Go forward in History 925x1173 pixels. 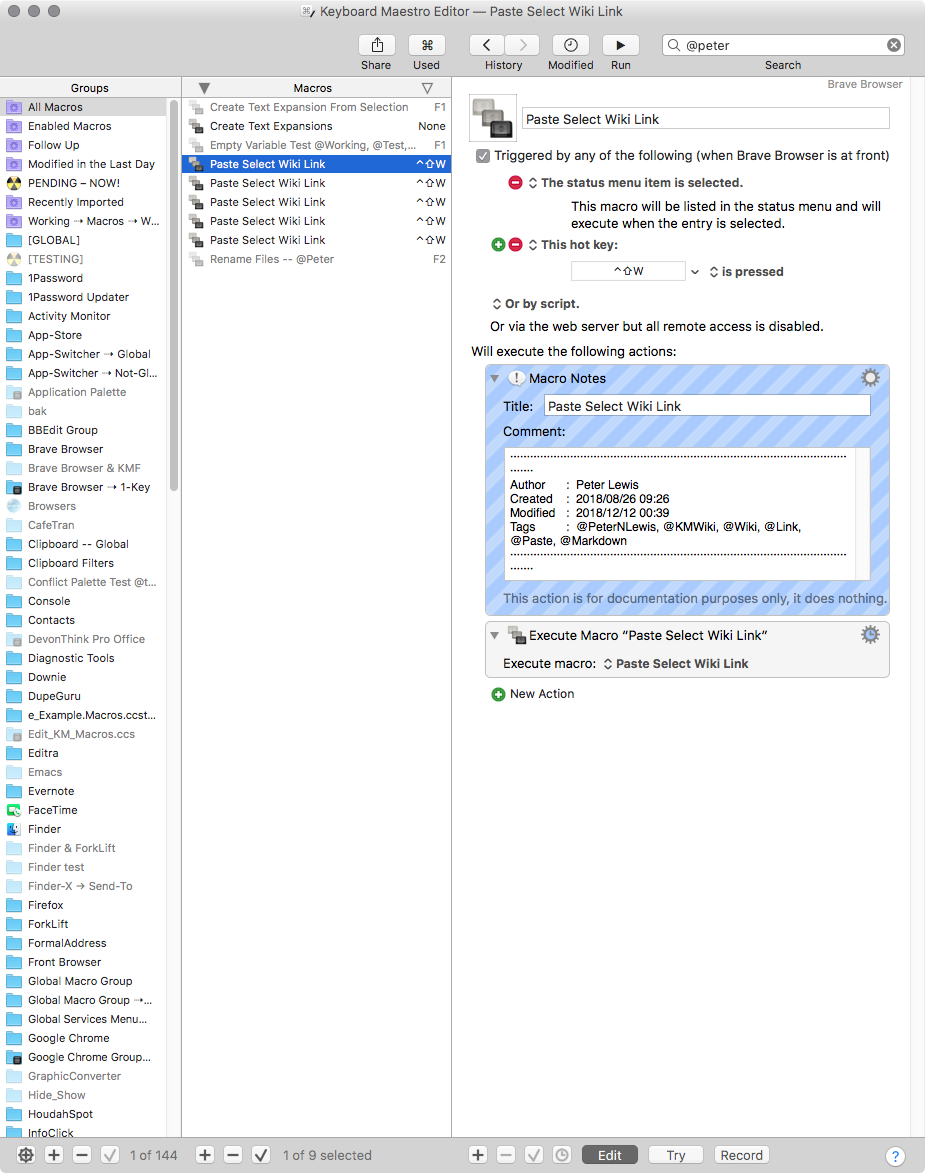[522, 45]
